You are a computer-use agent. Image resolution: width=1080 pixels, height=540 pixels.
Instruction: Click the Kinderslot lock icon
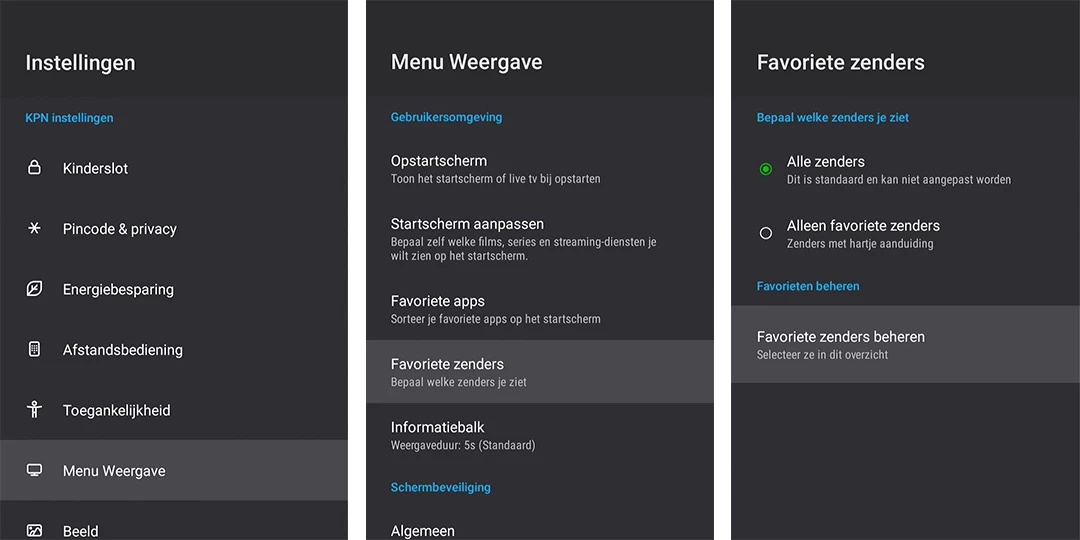34,168
